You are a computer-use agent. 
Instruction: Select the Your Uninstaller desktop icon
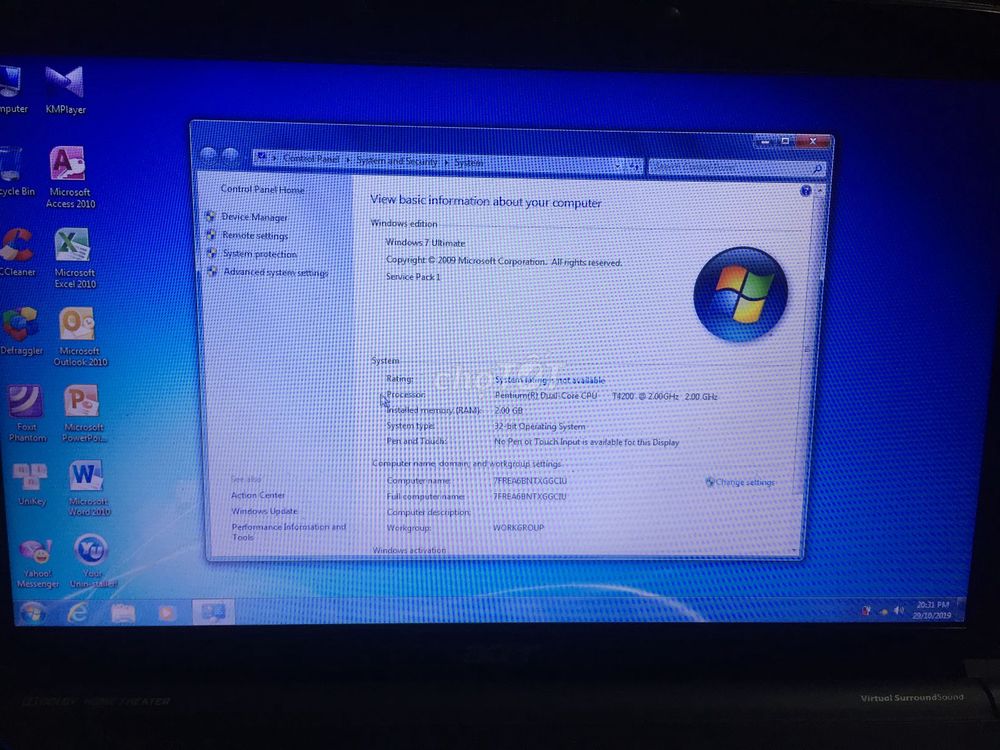coord(92,561)
